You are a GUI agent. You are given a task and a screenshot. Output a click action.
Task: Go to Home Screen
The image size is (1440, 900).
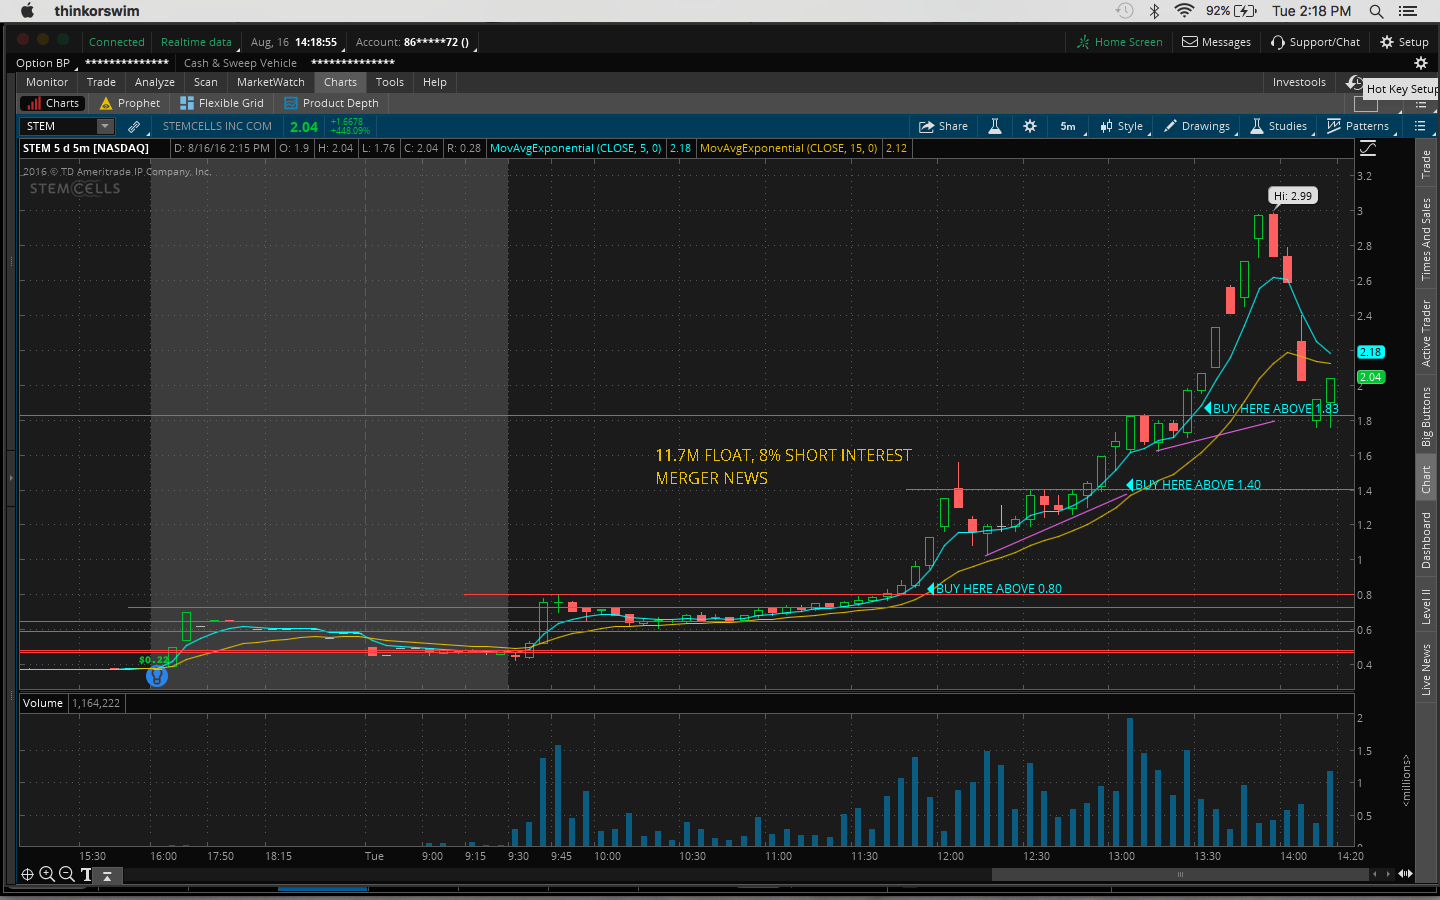coord(1119,42)
